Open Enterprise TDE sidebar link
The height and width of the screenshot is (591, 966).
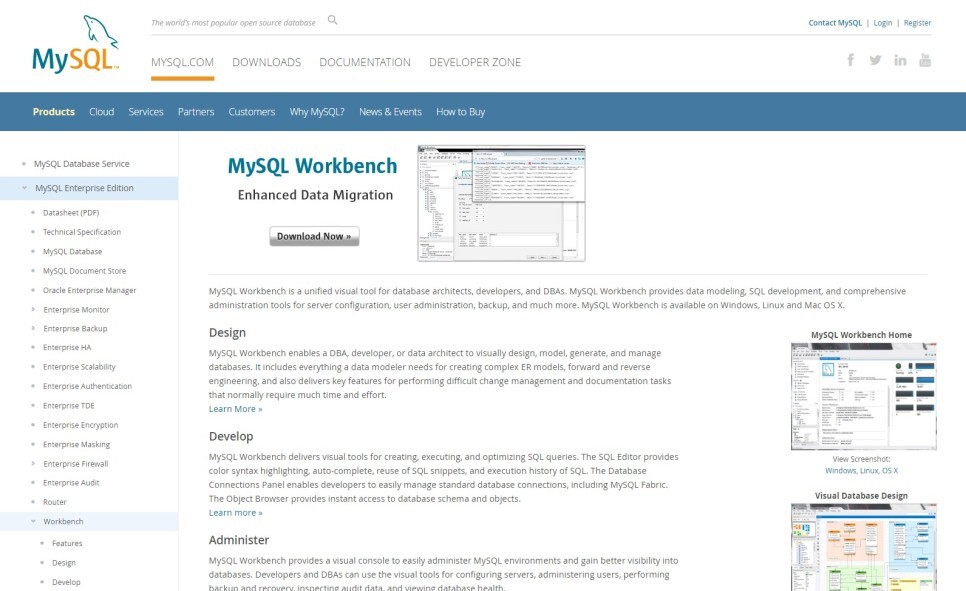tap(69, 406)
